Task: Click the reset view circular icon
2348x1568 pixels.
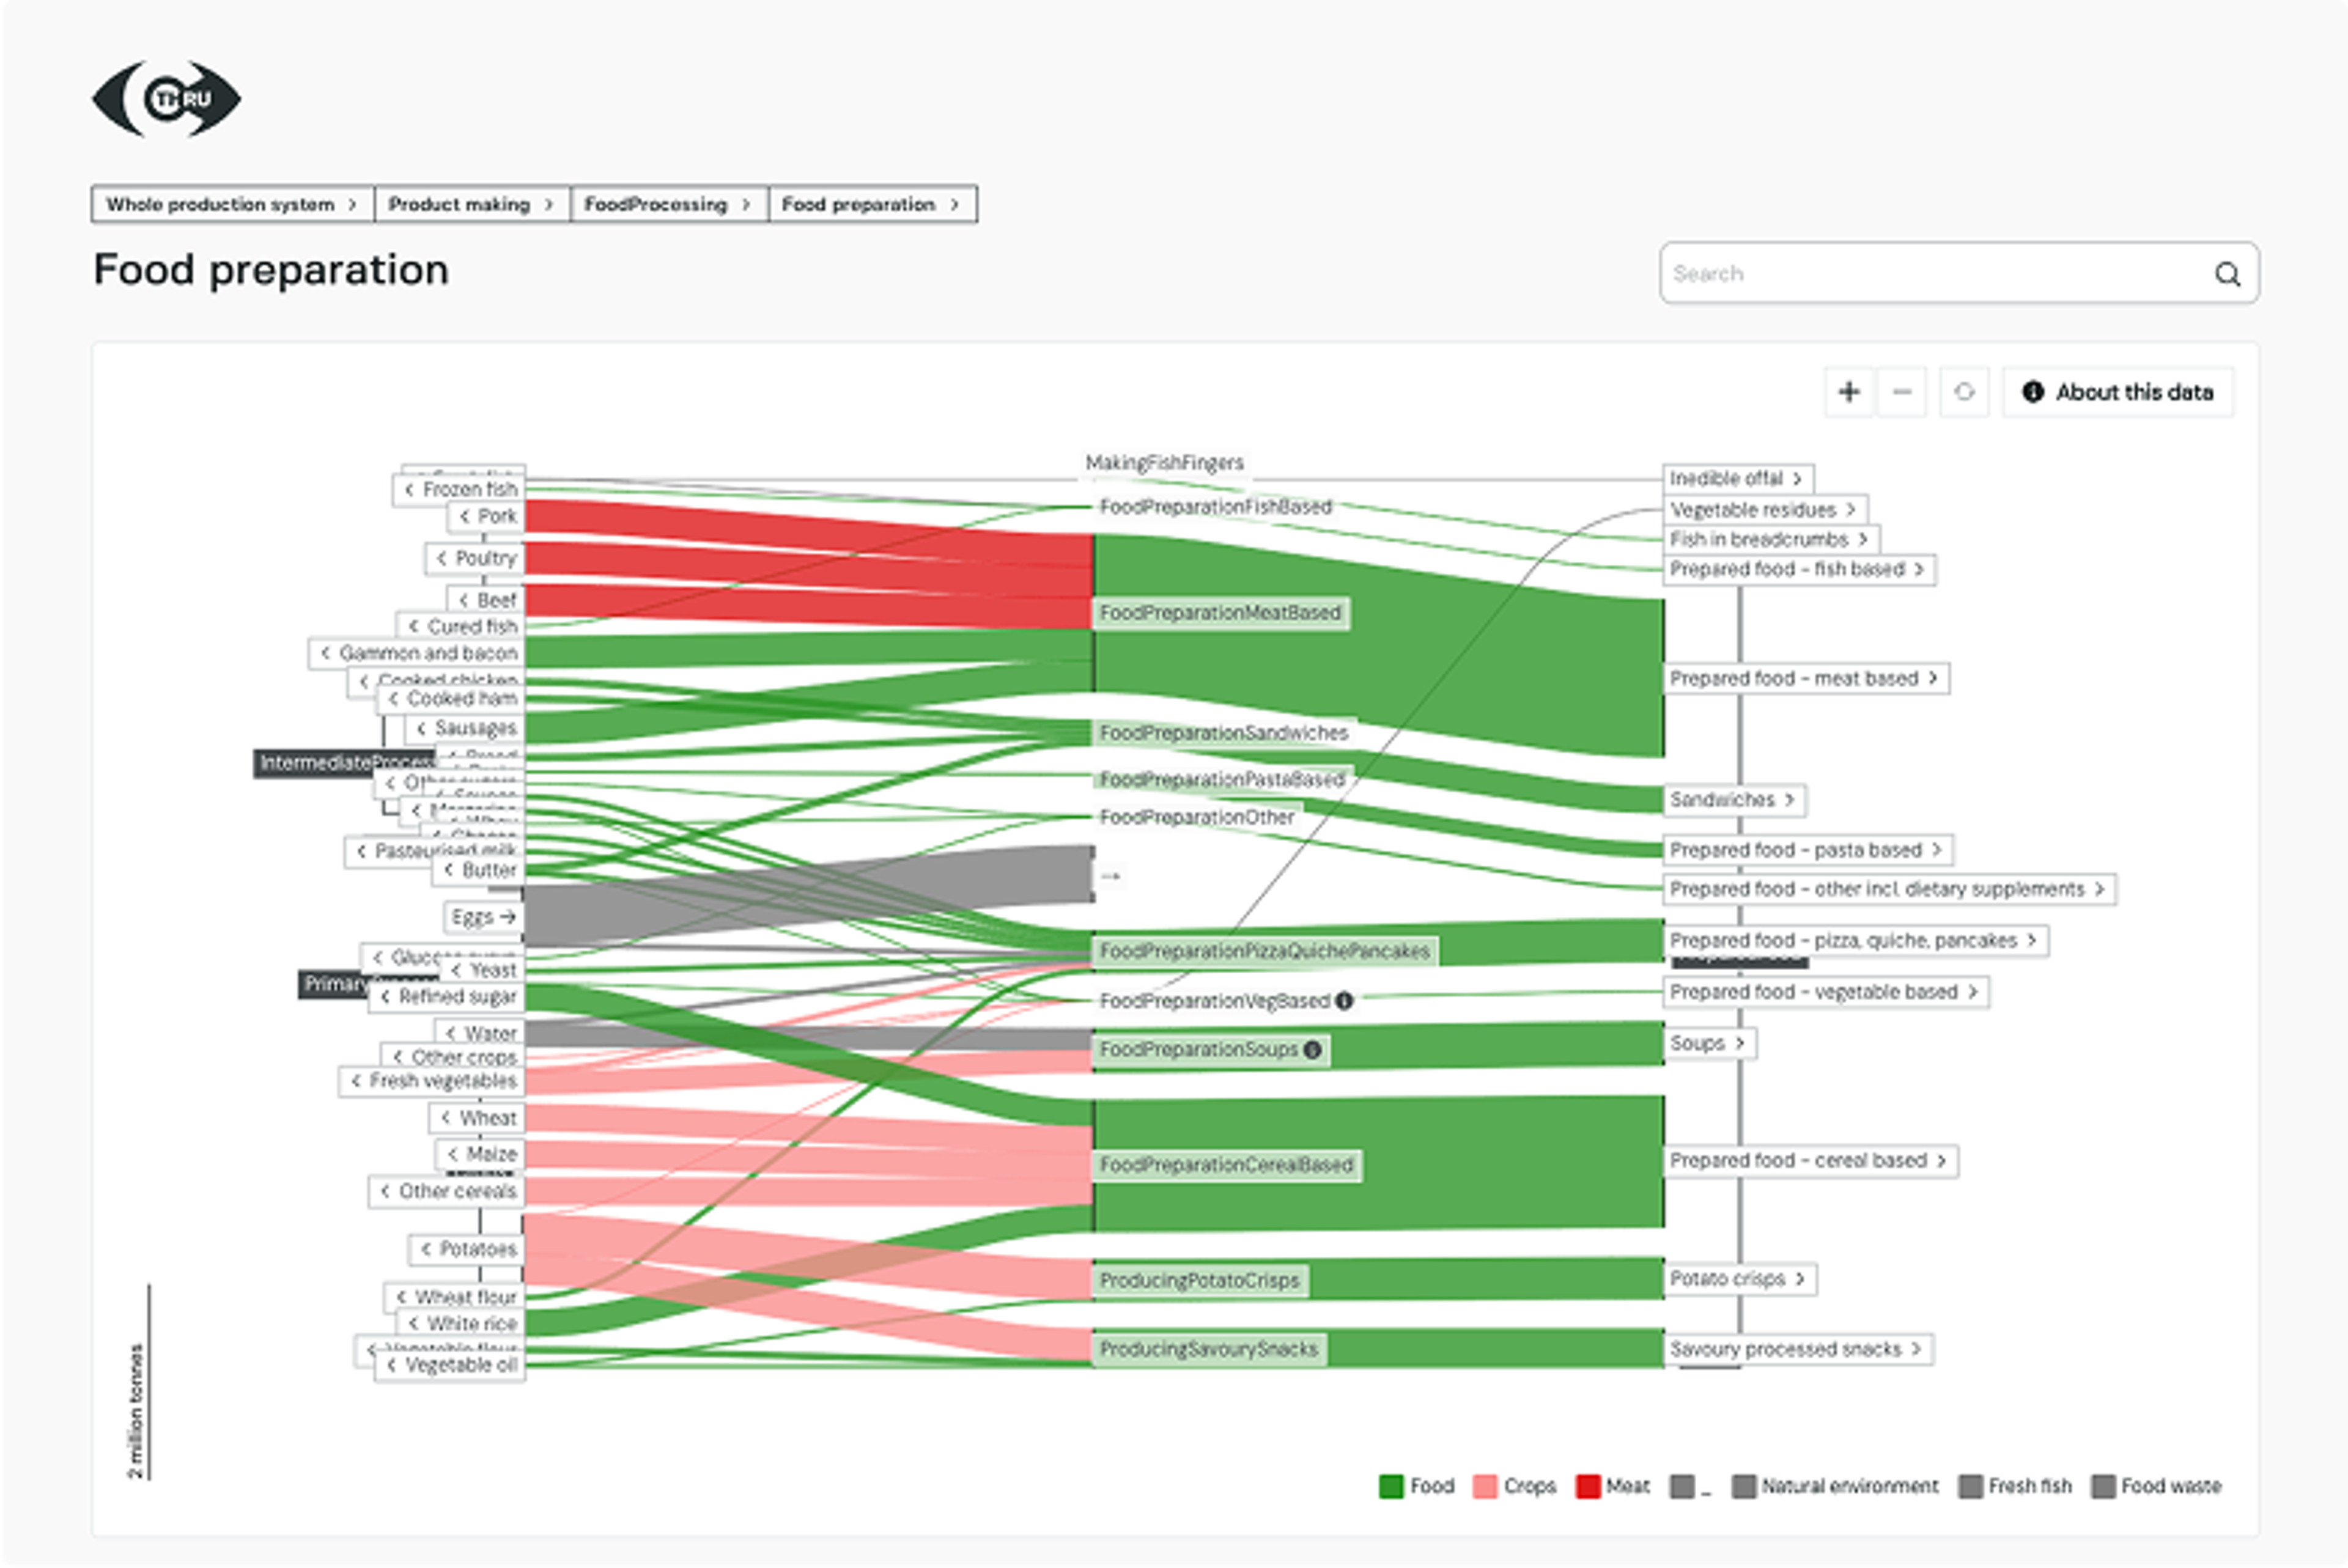Action: tap(1964, 392)
